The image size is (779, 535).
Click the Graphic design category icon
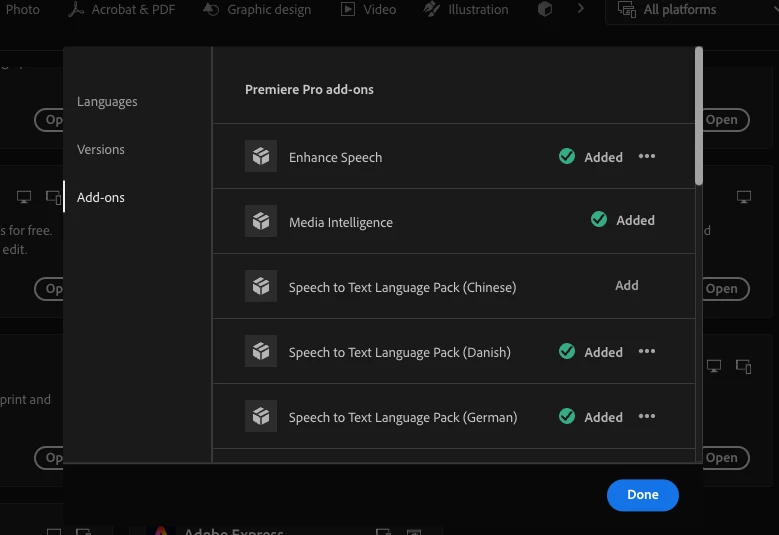tap(211, 9)
